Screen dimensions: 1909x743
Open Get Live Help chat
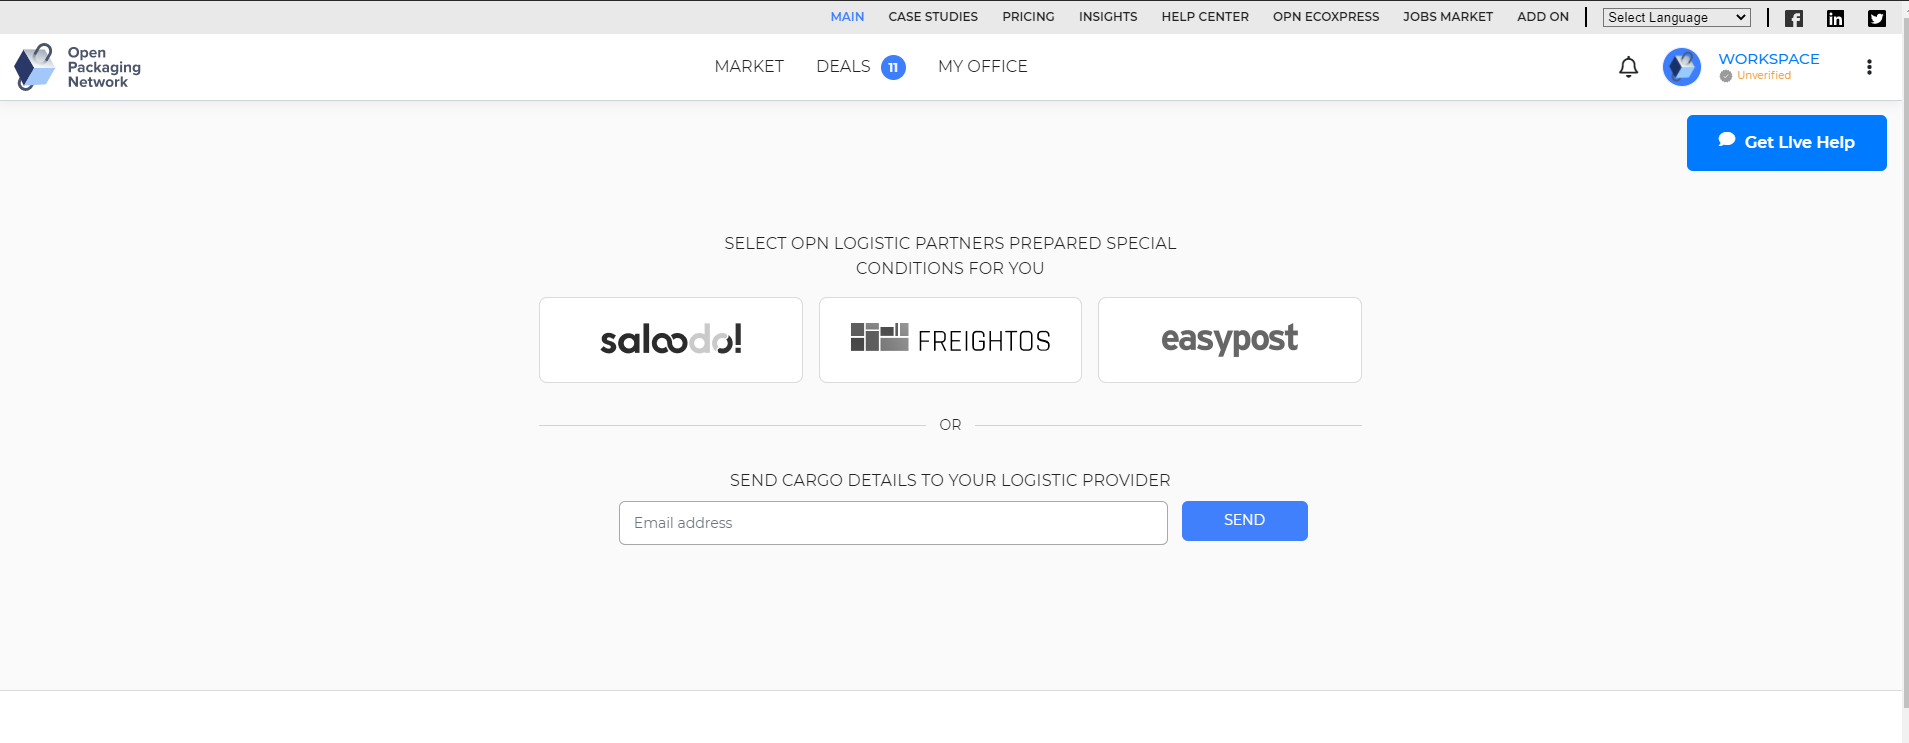1786,143
